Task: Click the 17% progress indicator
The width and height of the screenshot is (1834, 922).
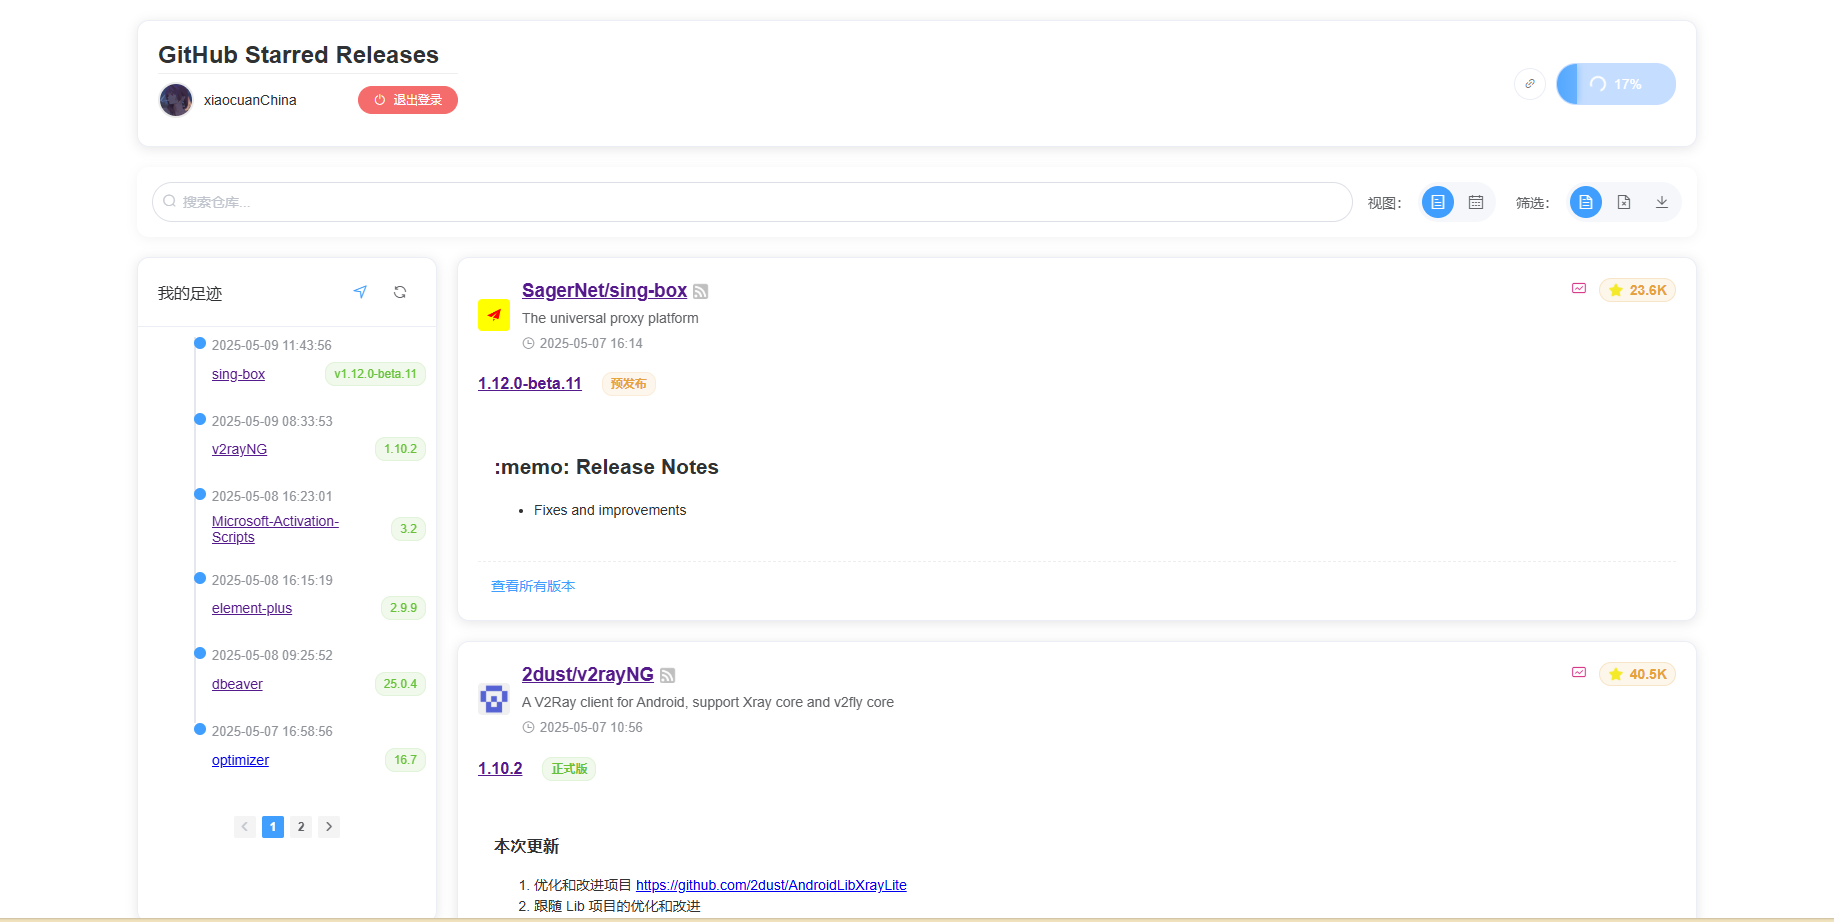Action: pos(1616,84)
